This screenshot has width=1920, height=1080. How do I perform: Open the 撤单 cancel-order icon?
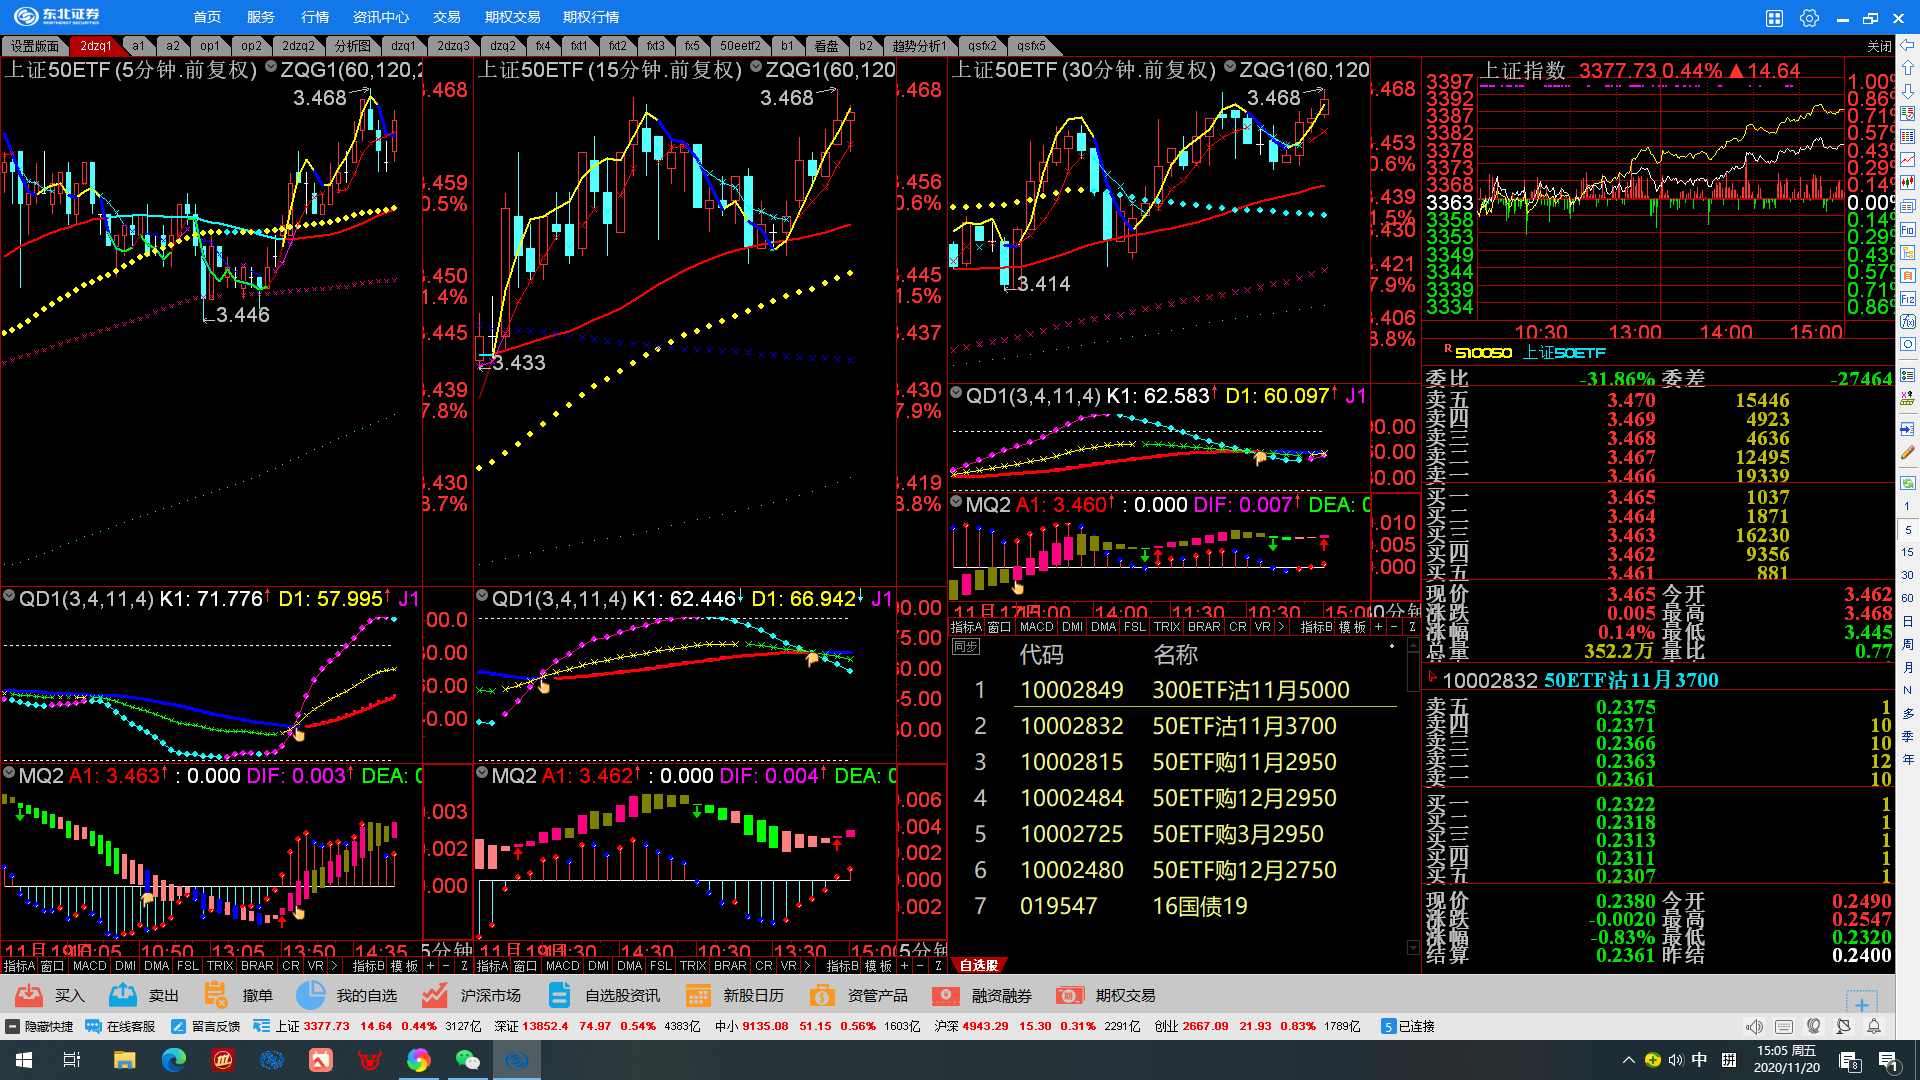(216, 995)
